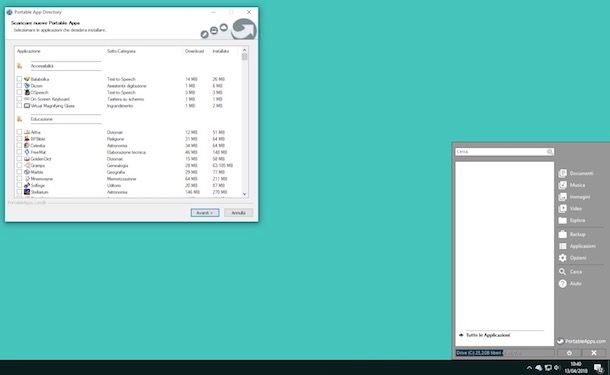Open the action center notification icon

598,368
